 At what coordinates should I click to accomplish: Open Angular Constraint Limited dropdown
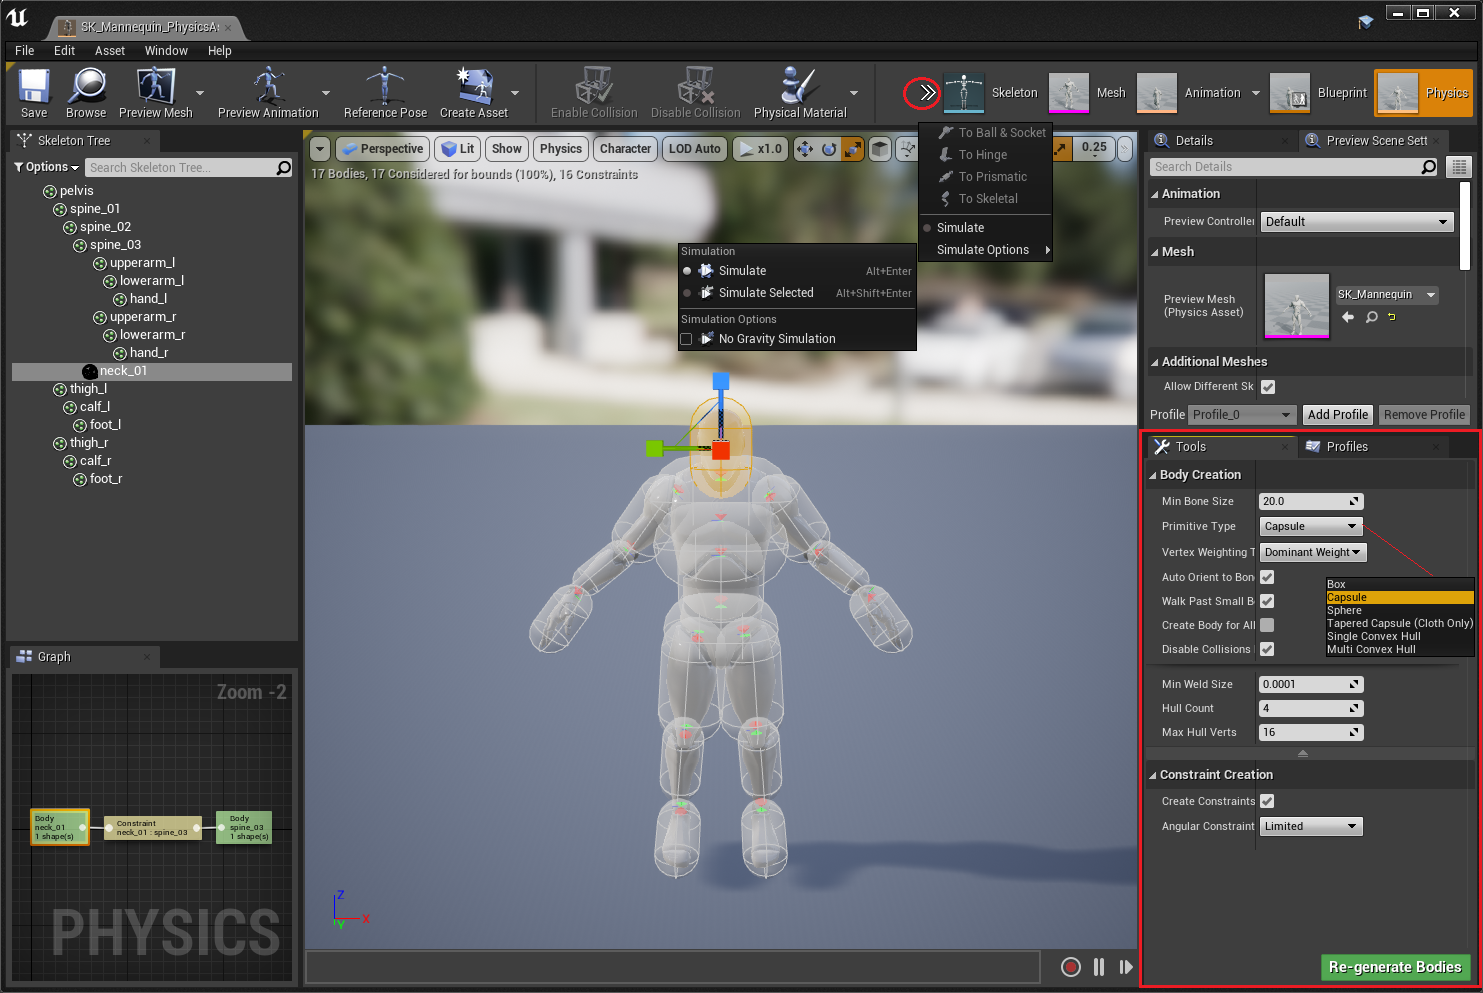tap(1310, 826)
